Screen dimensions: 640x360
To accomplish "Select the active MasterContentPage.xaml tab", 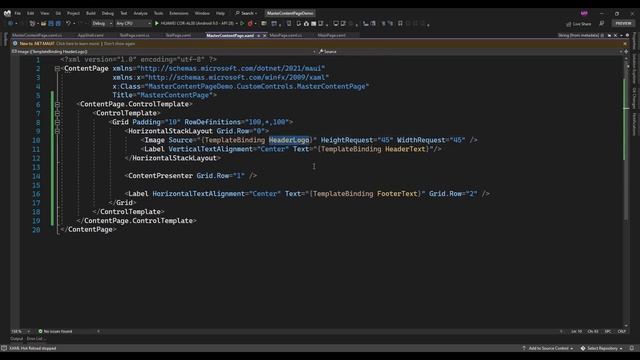I will (x=230, y=36).
